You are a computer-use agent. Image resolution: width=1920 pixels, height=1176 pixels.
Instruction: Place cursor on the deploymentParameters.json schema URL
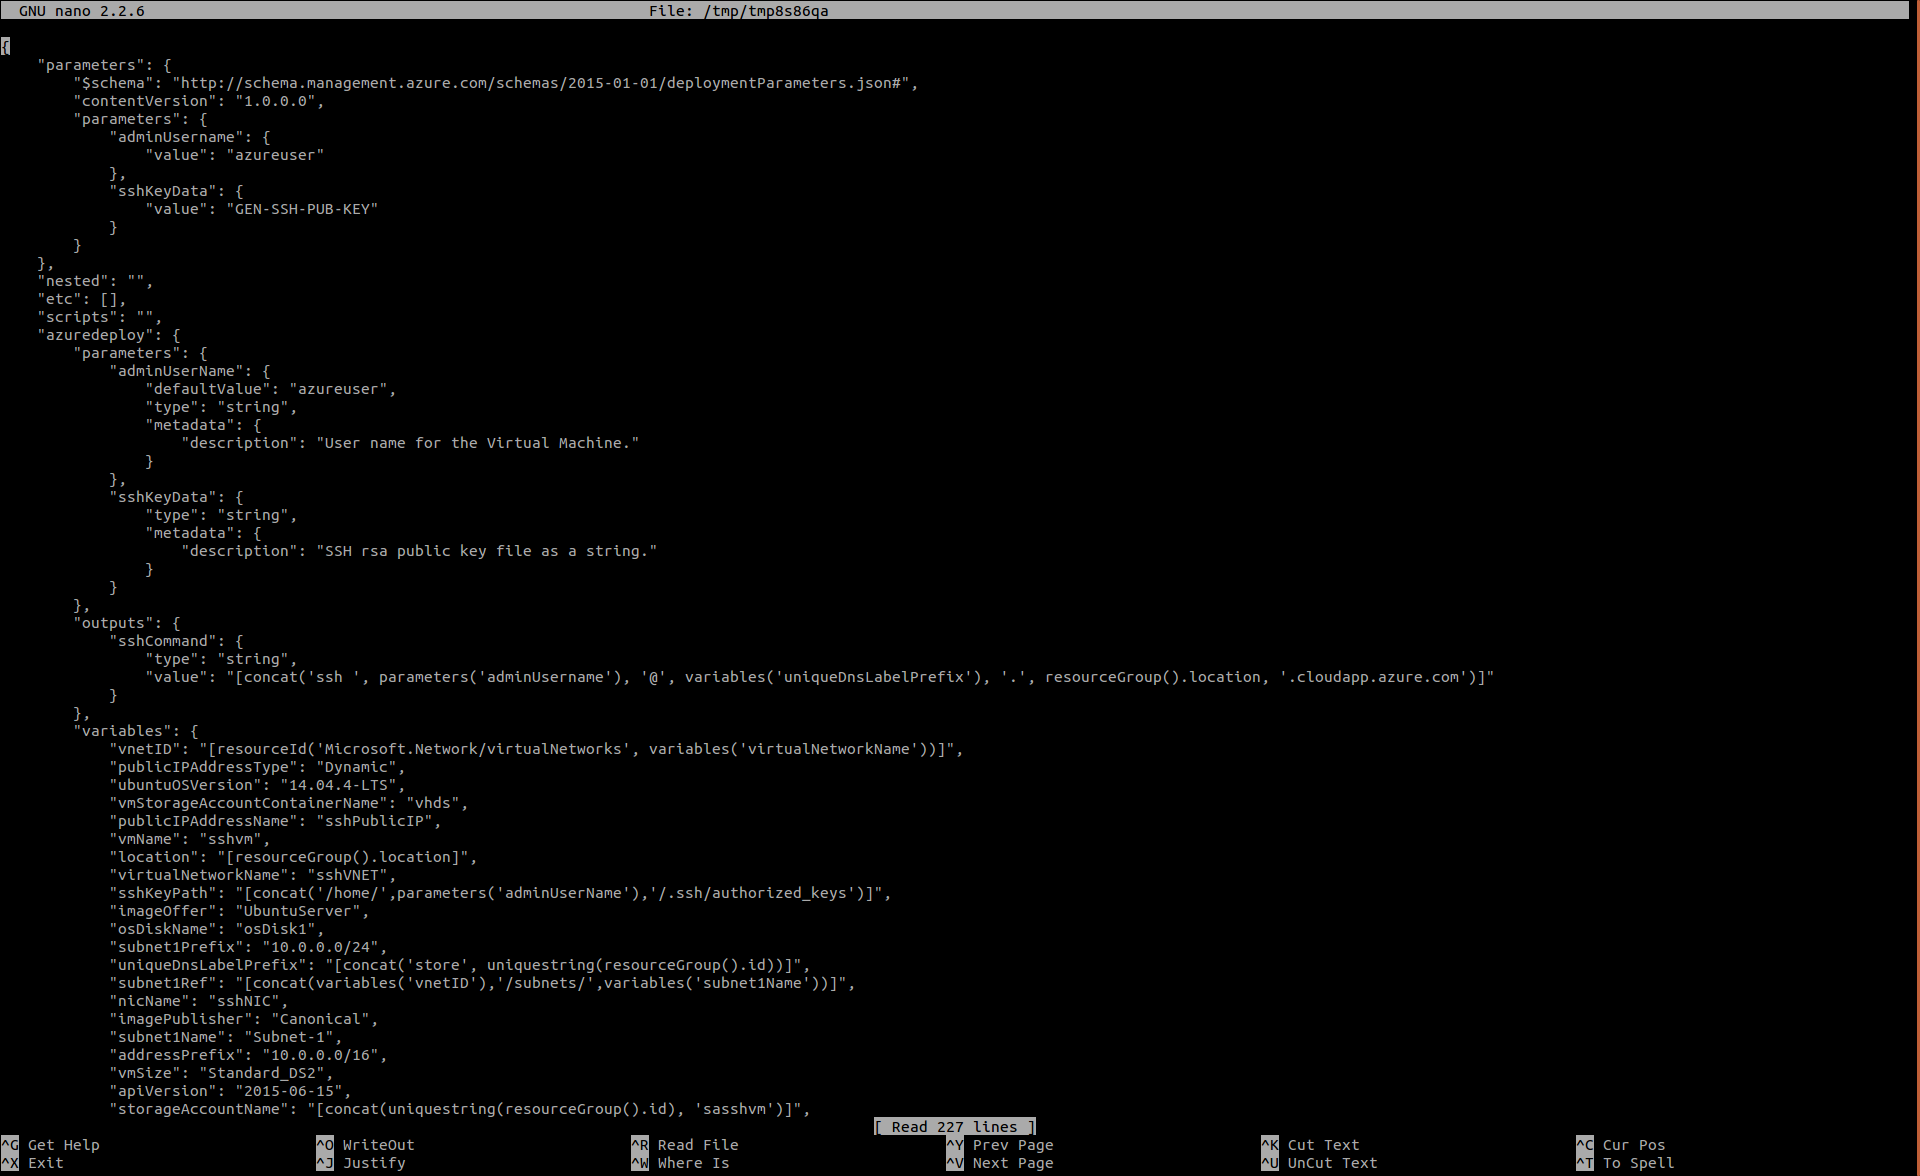540,83
